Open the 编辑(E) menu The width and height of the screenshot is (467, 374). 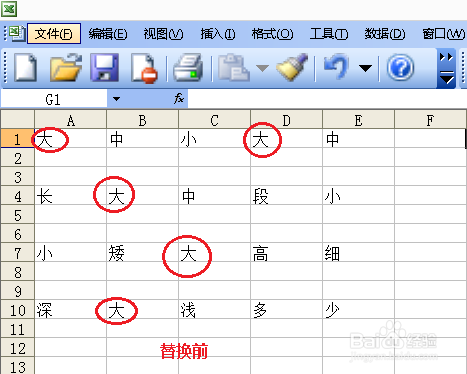tap(108, 34)
